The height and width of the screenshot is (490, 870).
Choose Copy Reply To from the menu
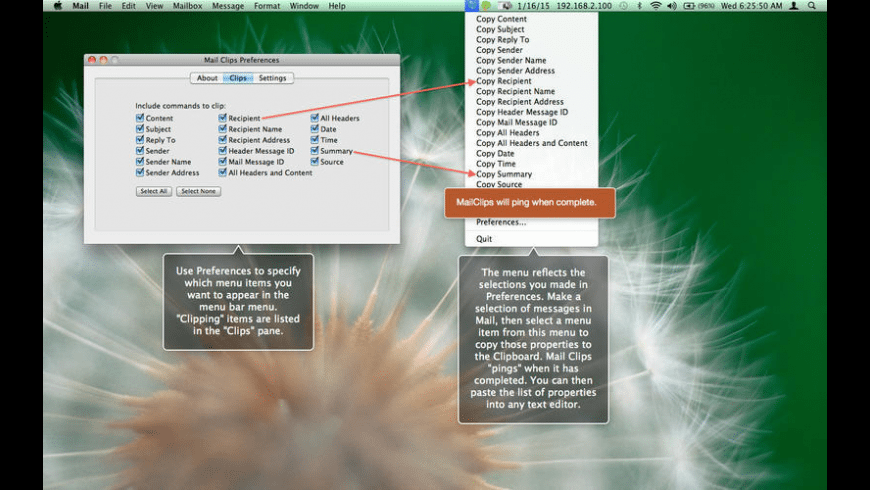531,39
